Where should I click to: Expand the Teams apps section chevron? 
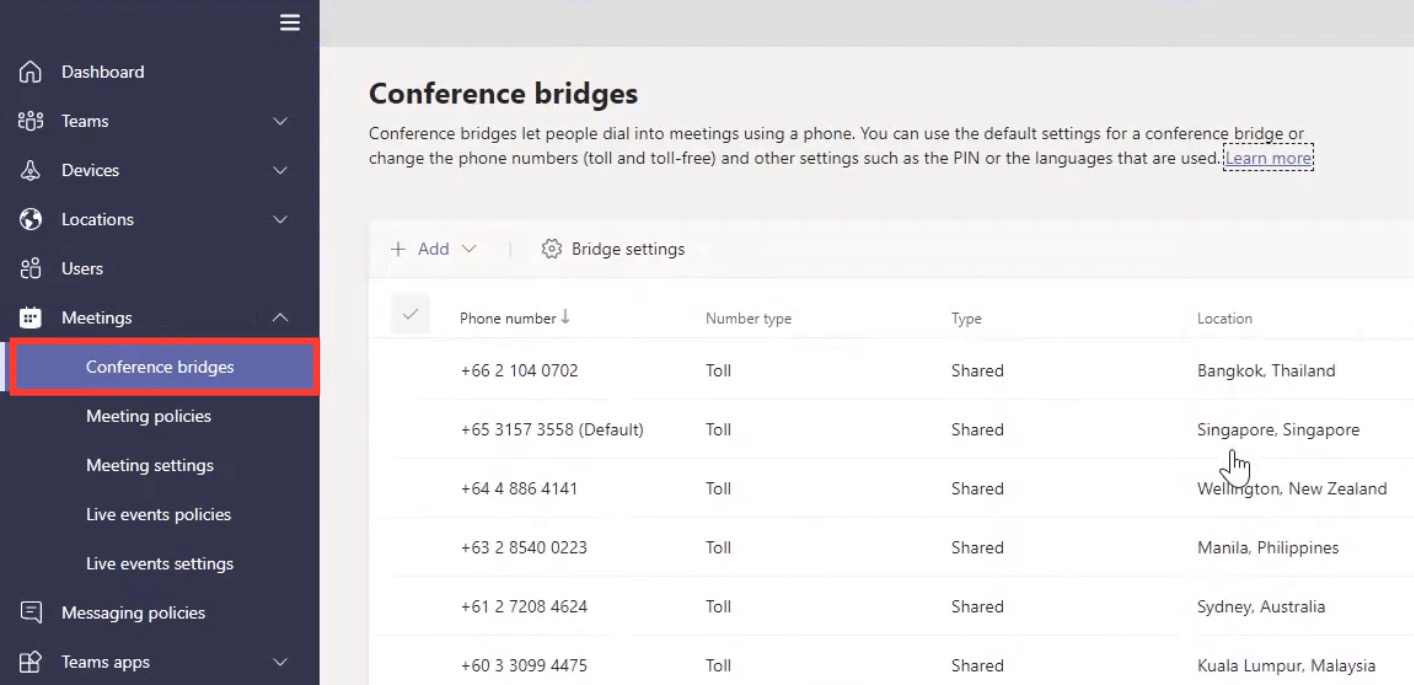pos(280,661)
